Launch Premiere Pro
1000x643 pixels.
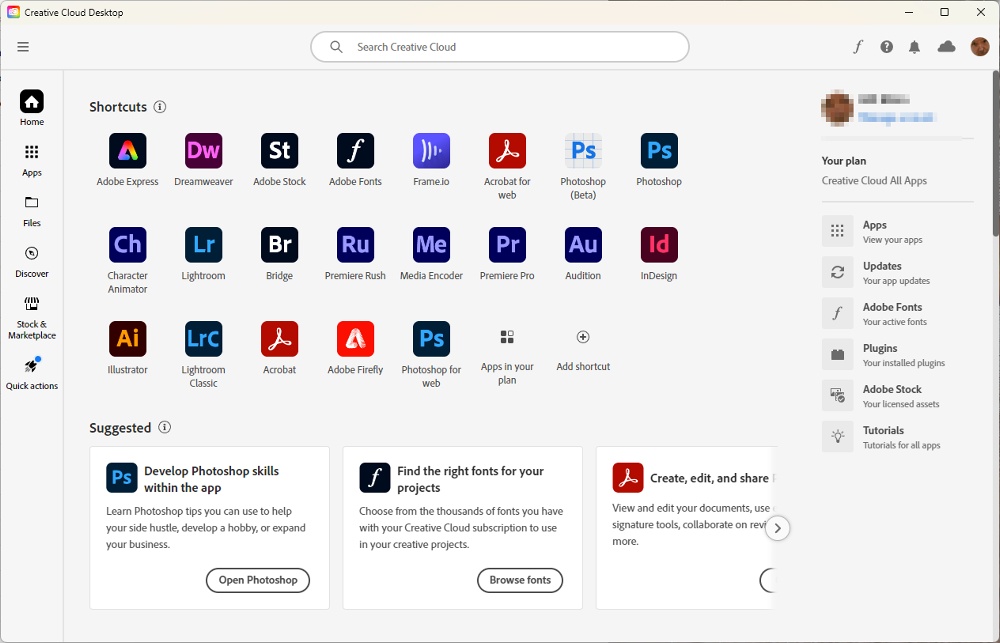507,245
